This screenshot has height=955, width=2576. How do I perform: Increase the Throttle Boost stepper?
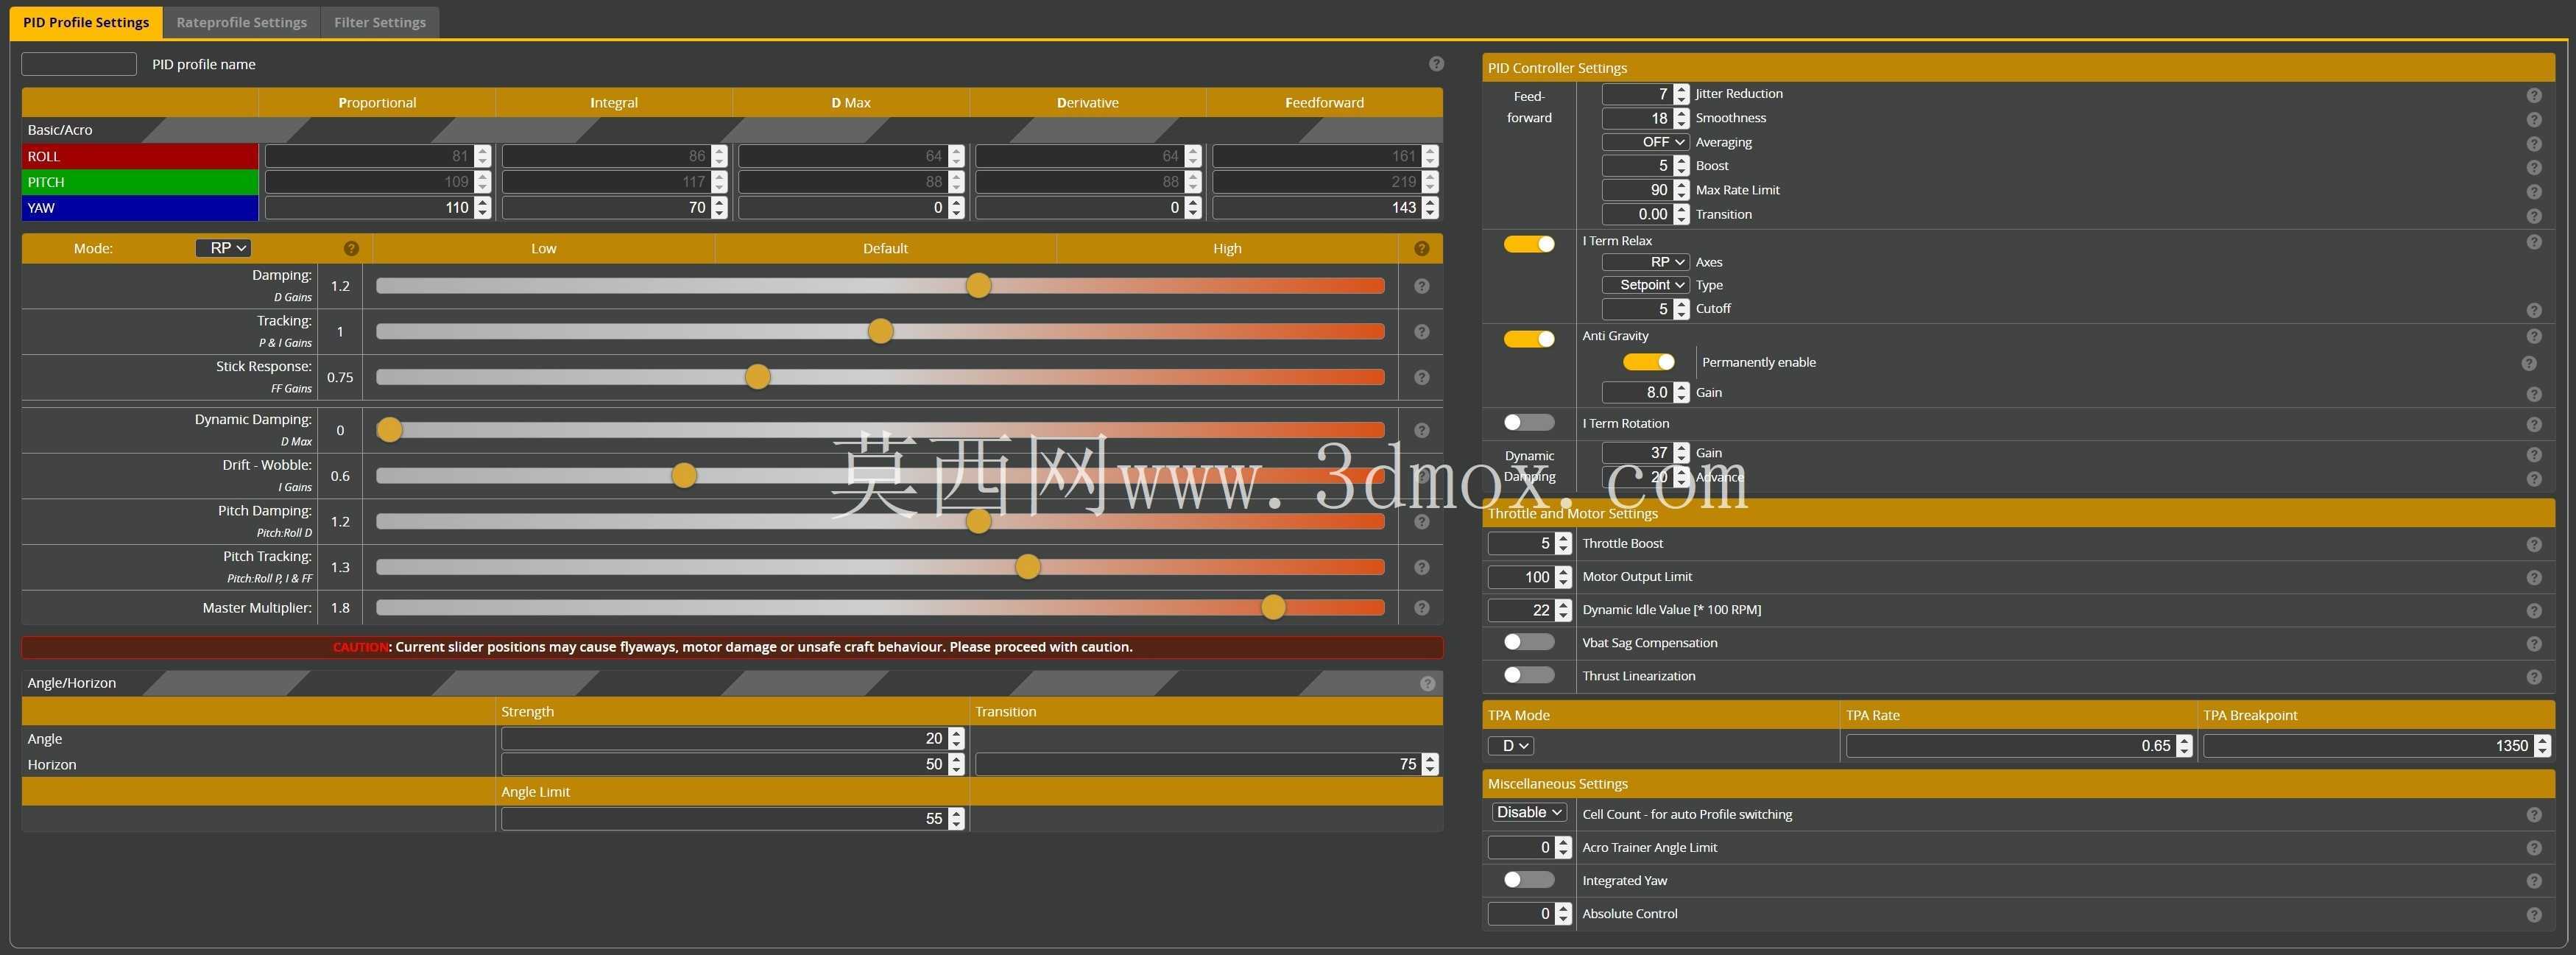point(1563,539)
